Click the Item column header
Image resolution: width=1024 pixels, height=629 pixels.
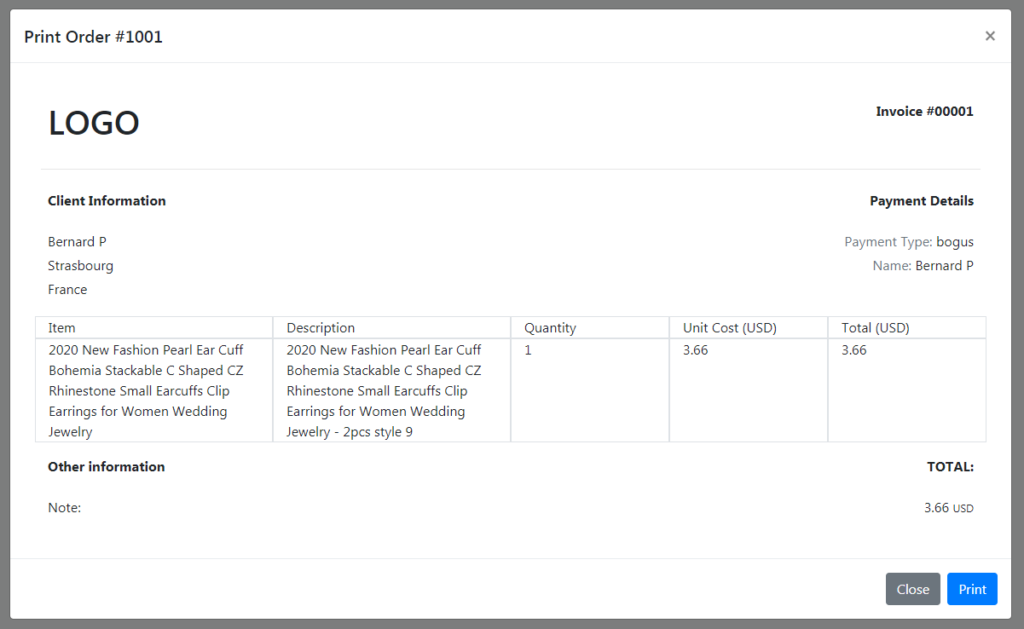154,328
